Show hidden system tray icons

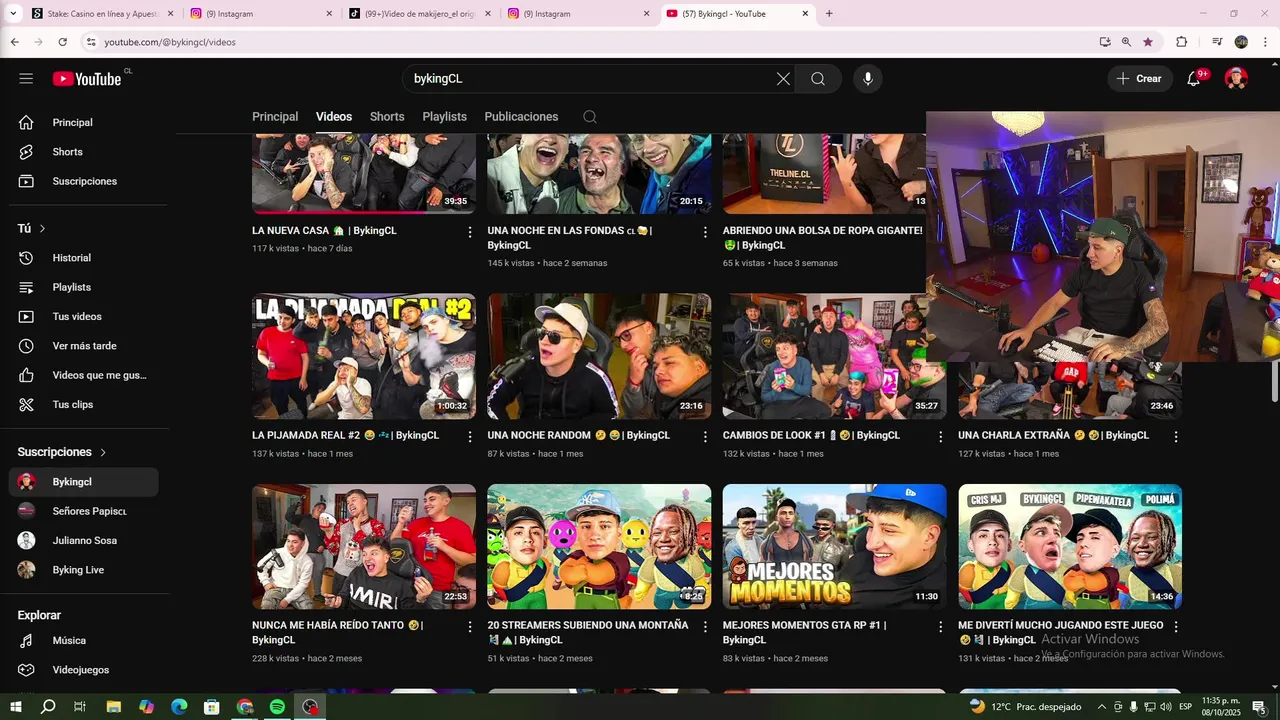tap(1102, 707)
